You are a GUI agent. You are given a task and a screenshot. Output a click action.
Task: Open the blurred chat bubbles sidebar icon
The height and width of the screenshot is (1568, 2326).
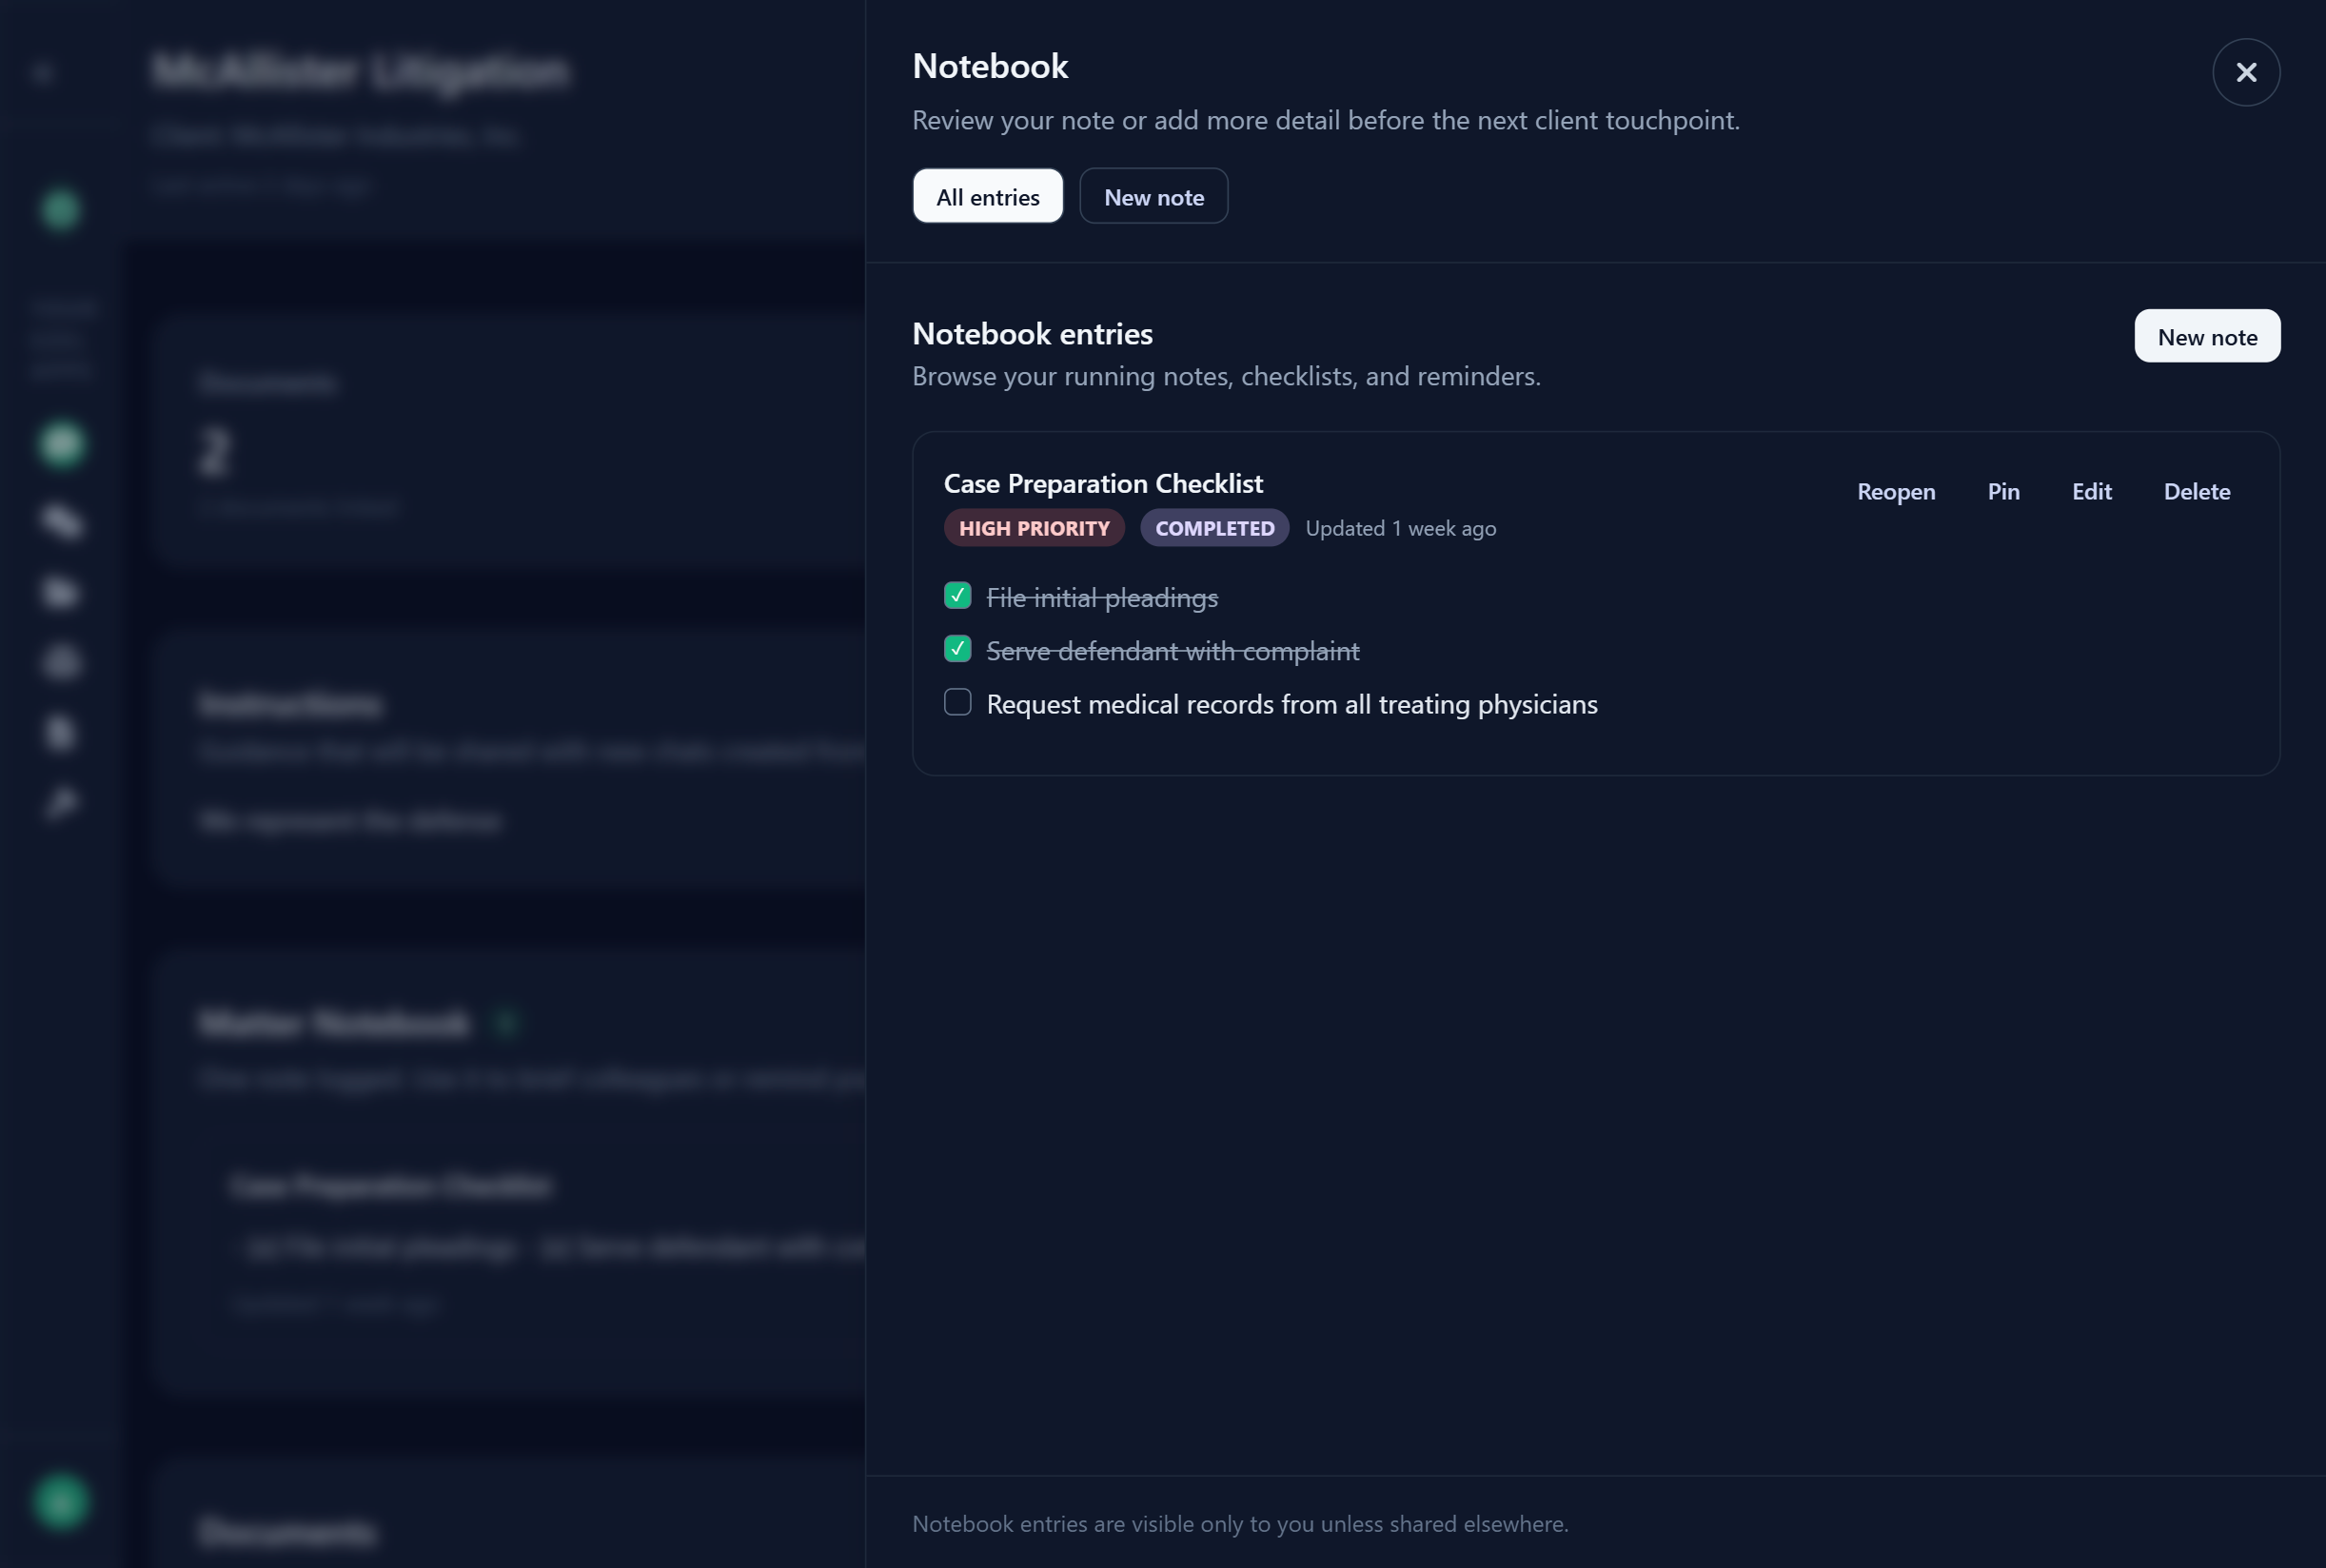(x=61, y=521)
